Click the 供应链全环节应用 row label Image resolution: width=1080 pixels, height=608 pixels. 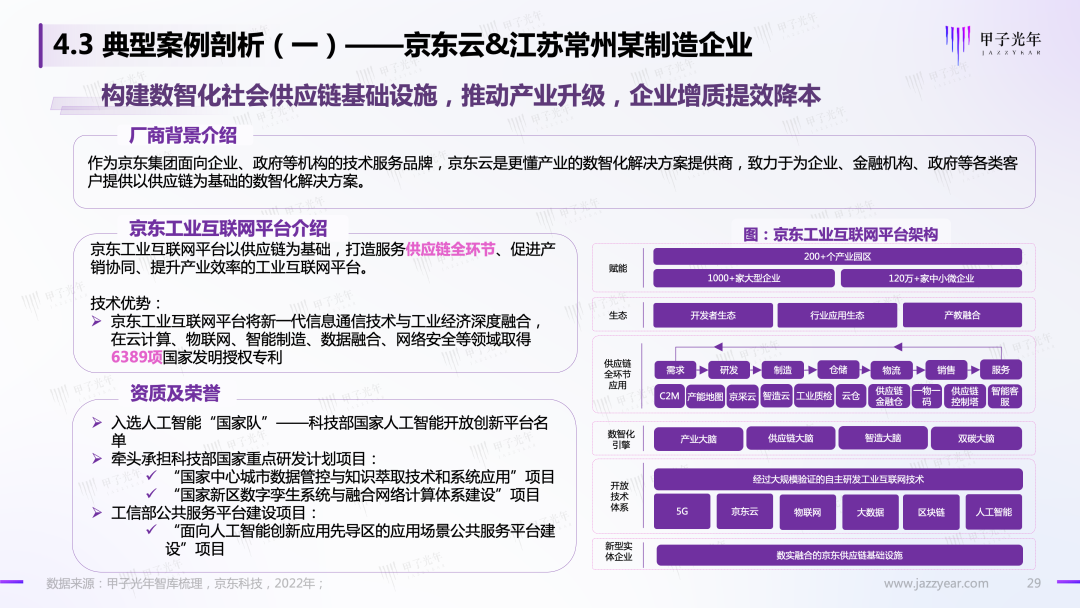[x=617, y=374]
